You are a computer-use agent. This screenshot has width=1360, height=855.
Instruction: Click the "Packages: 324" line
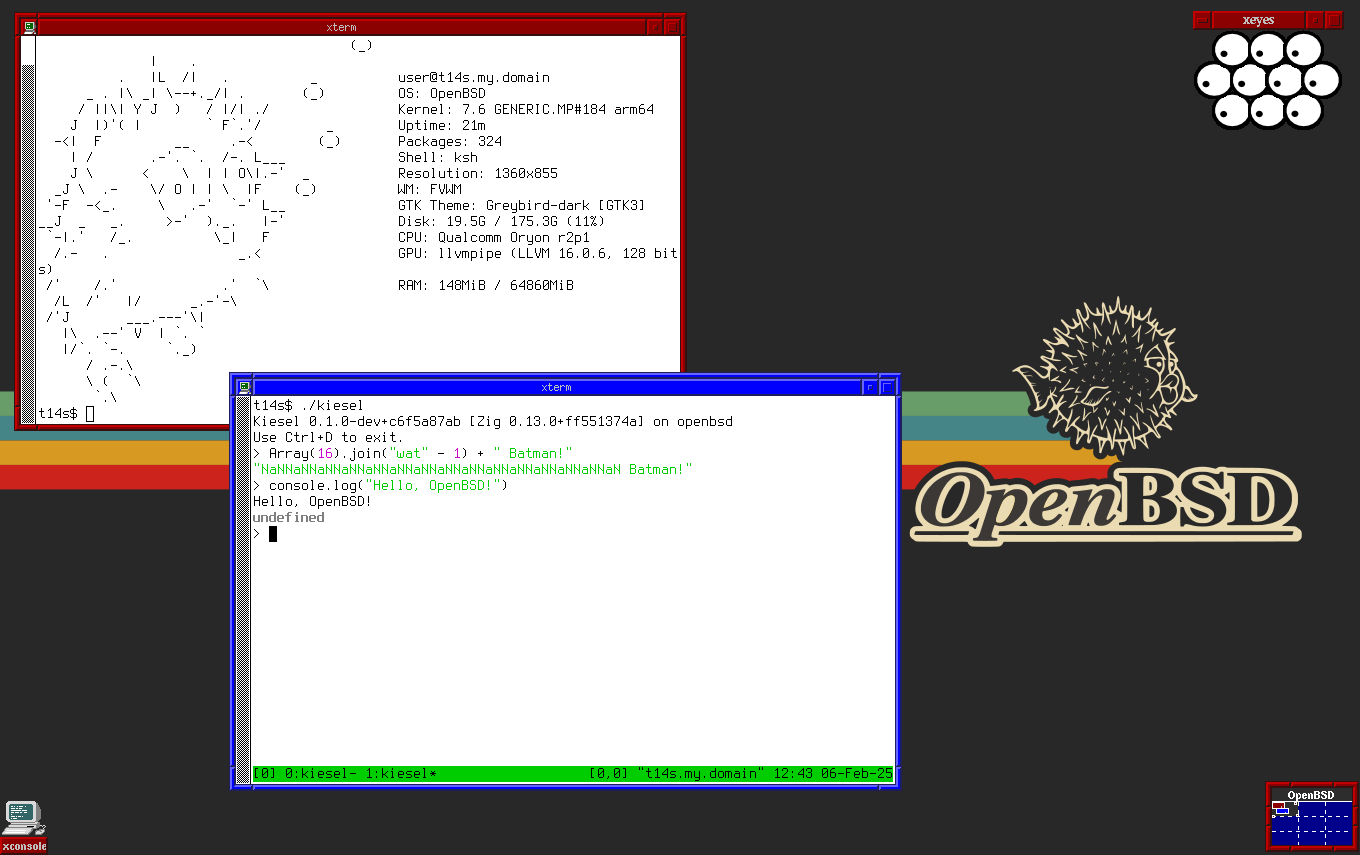pyautogui.click(x=450, y=141)
